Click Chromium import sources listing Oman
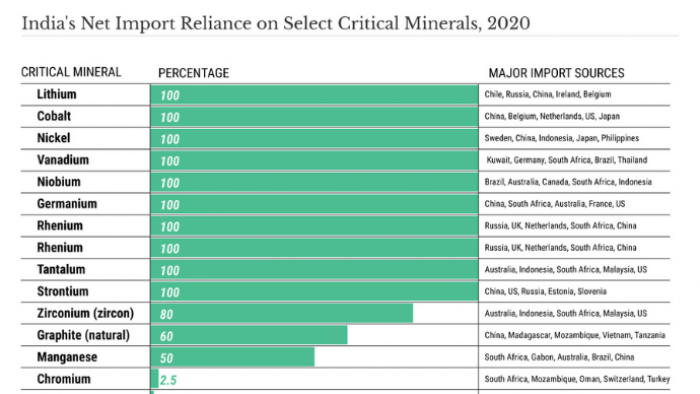 click(x=577, y=379)
